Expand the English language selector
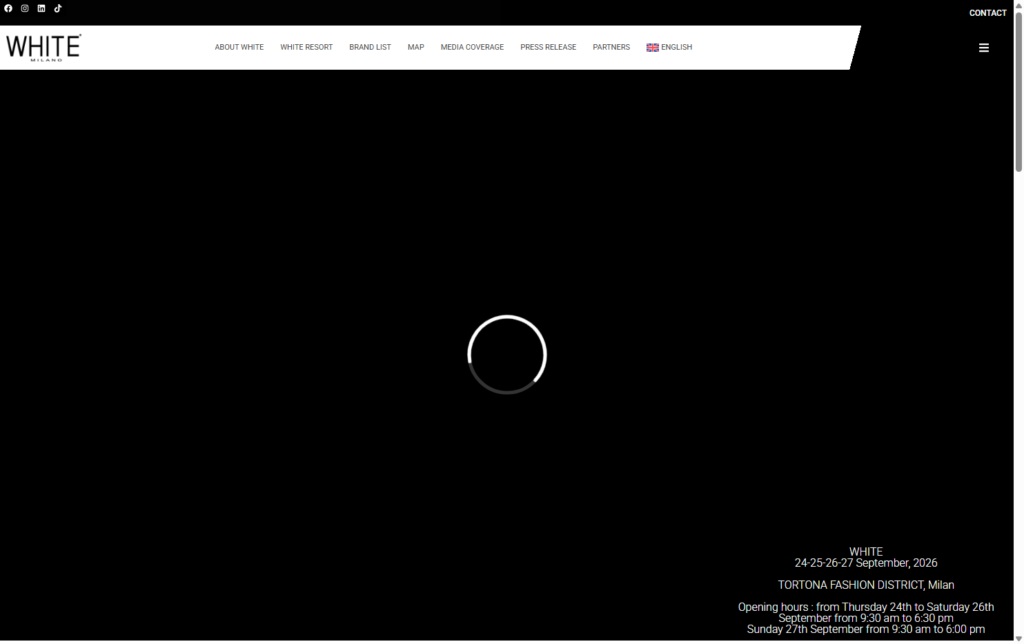 click(669, 47)
